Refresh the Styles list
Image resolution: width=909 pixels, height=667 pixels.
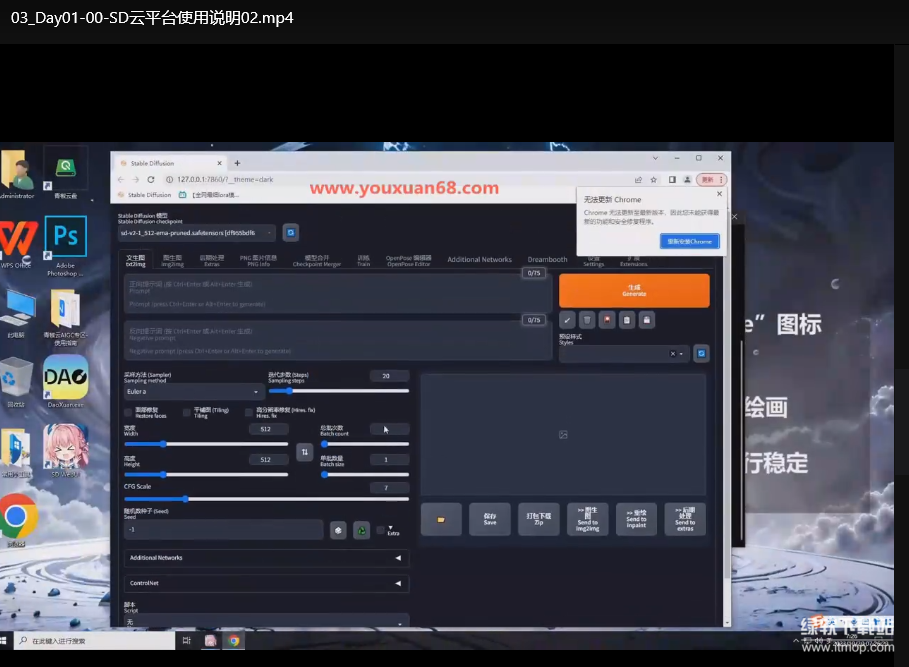(701, 353)
